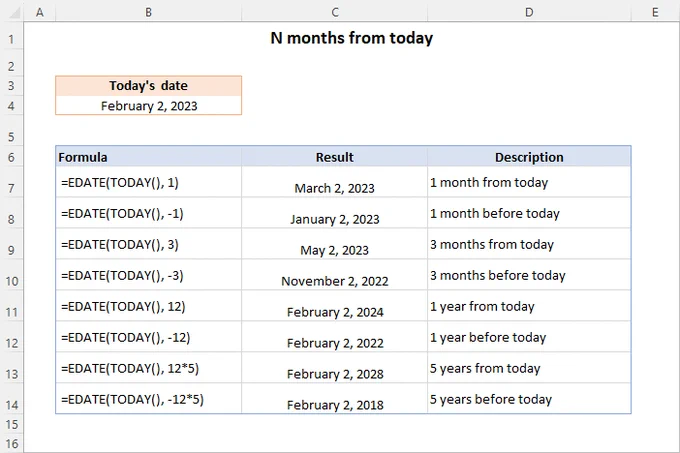Select description '3 months before today'
The height and width of the screenshot is (453, 680).
(529, 275)
